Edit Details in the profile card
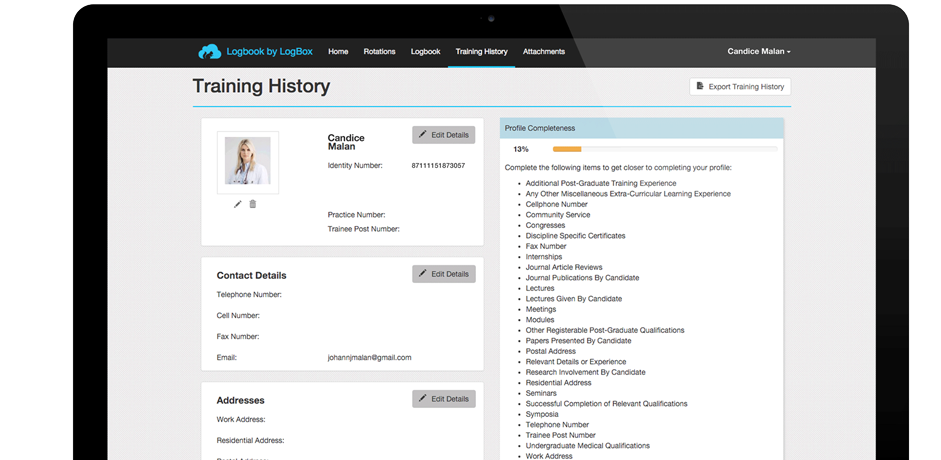 click(443, 135)
